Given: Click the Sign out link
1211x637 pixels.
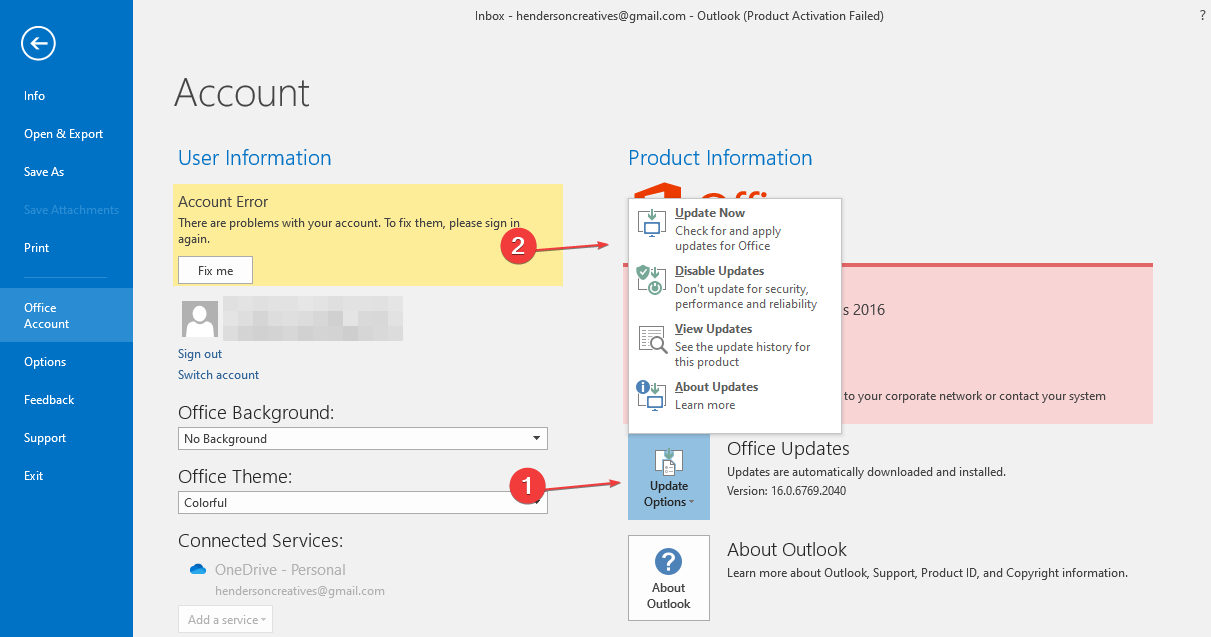Looking at the screenshot, I should 200,354.
